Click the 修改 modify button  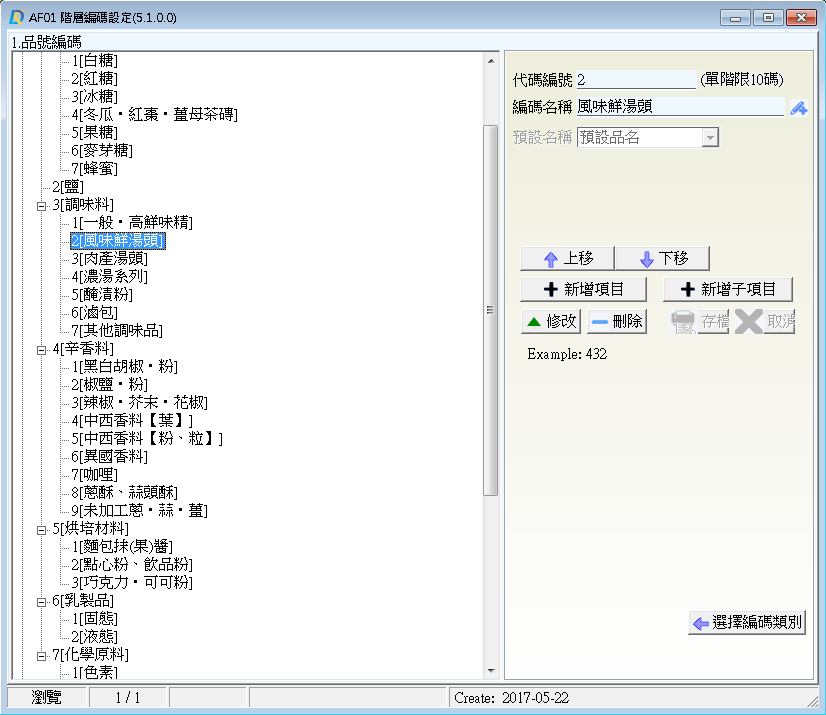click(551, 321)
